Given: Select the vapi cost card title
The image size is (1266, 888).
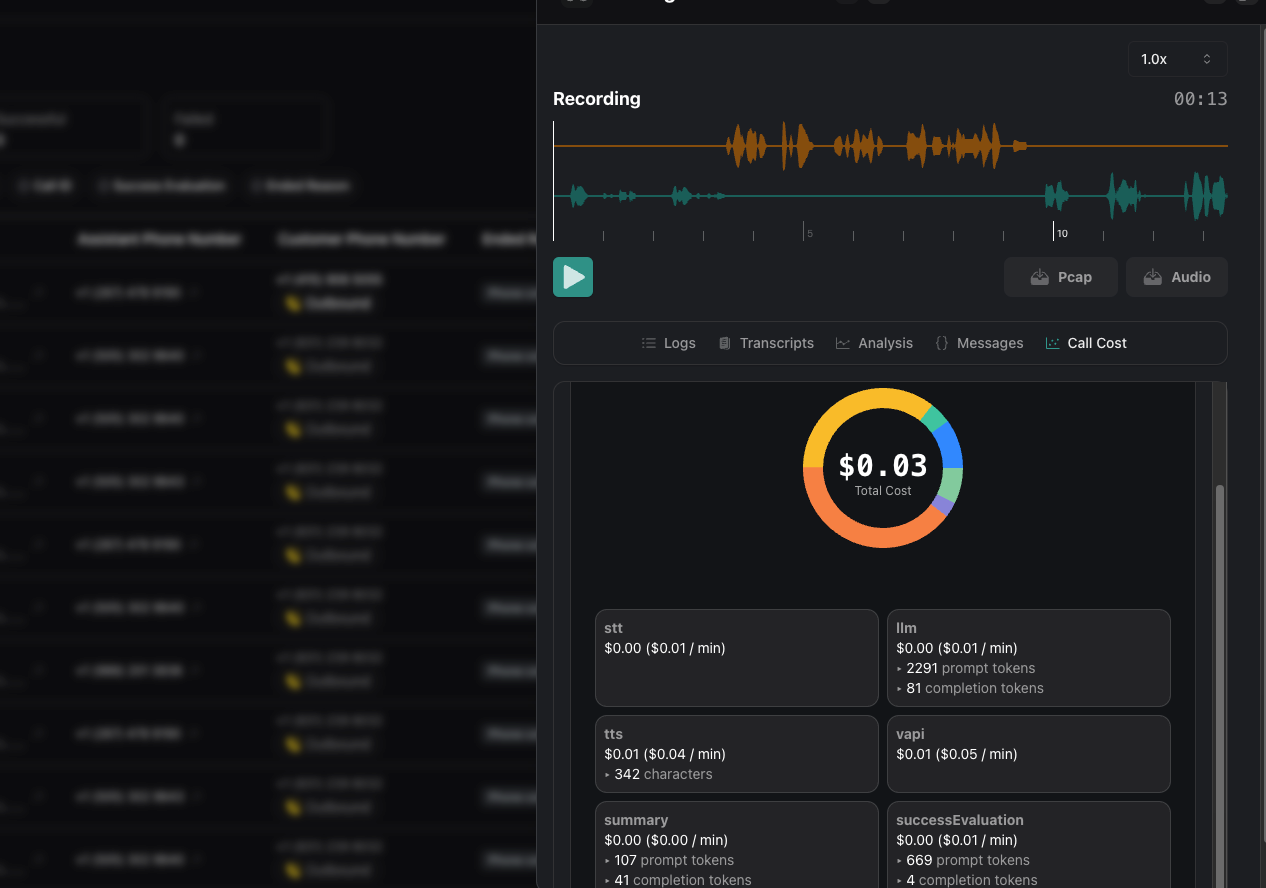Looking at the screenshot, I should pos(910,734).
